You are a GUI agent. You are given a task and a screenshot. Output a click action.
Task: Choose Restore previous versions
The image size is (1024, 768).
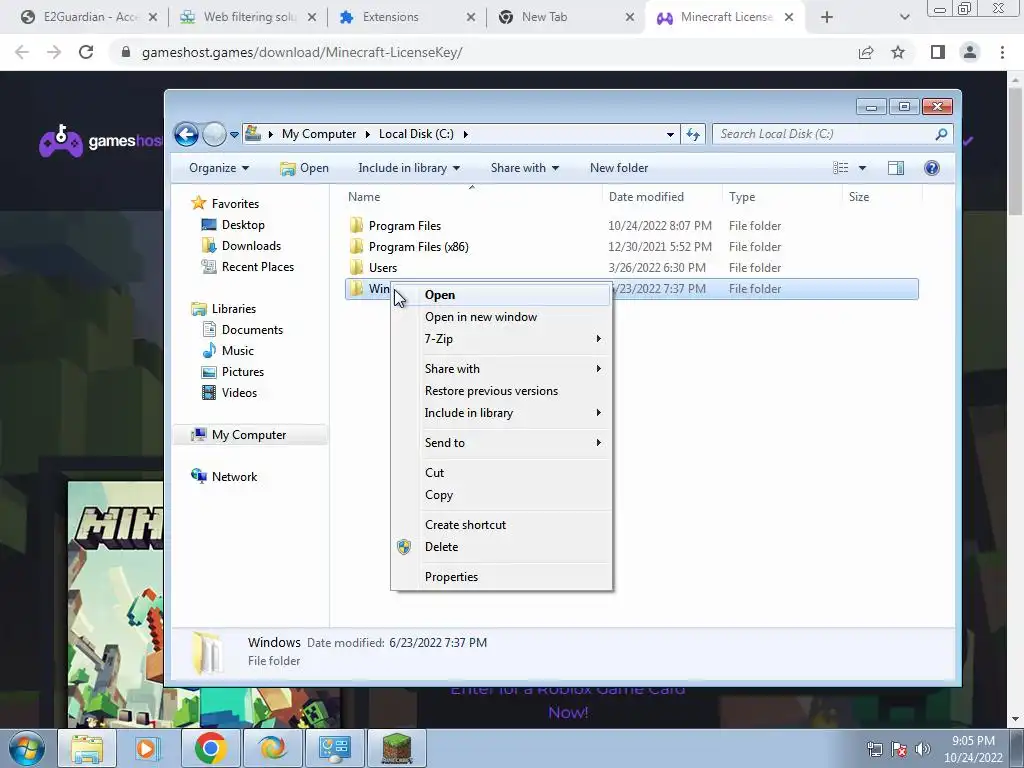501,391
